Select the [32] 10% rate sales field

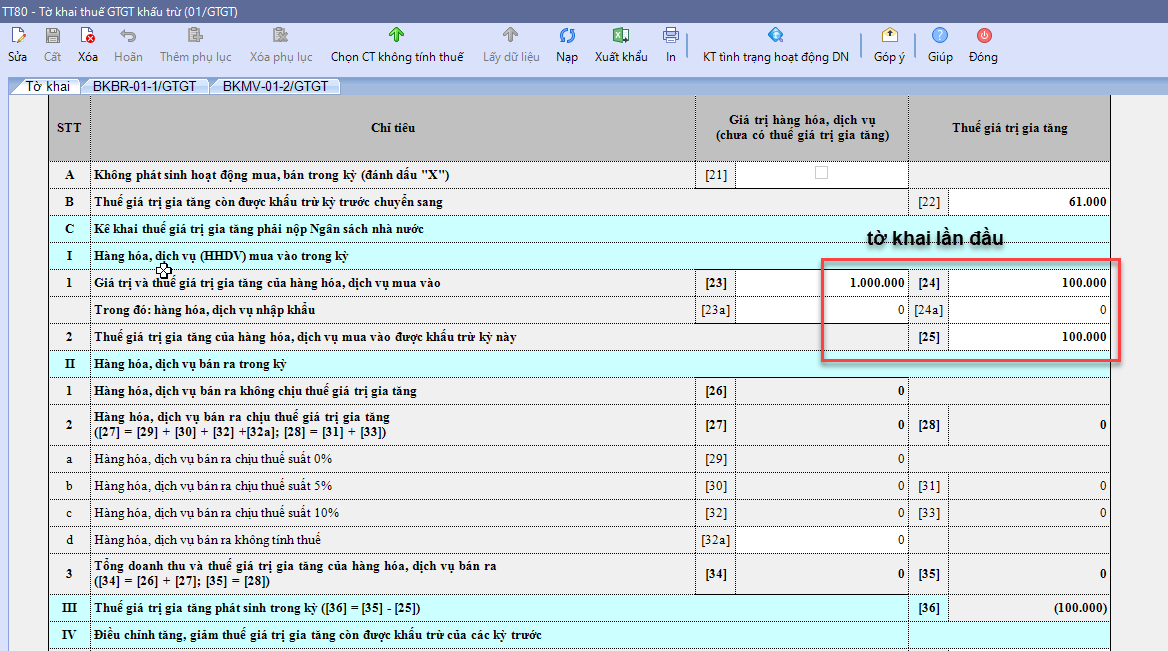tap(822, 512)
